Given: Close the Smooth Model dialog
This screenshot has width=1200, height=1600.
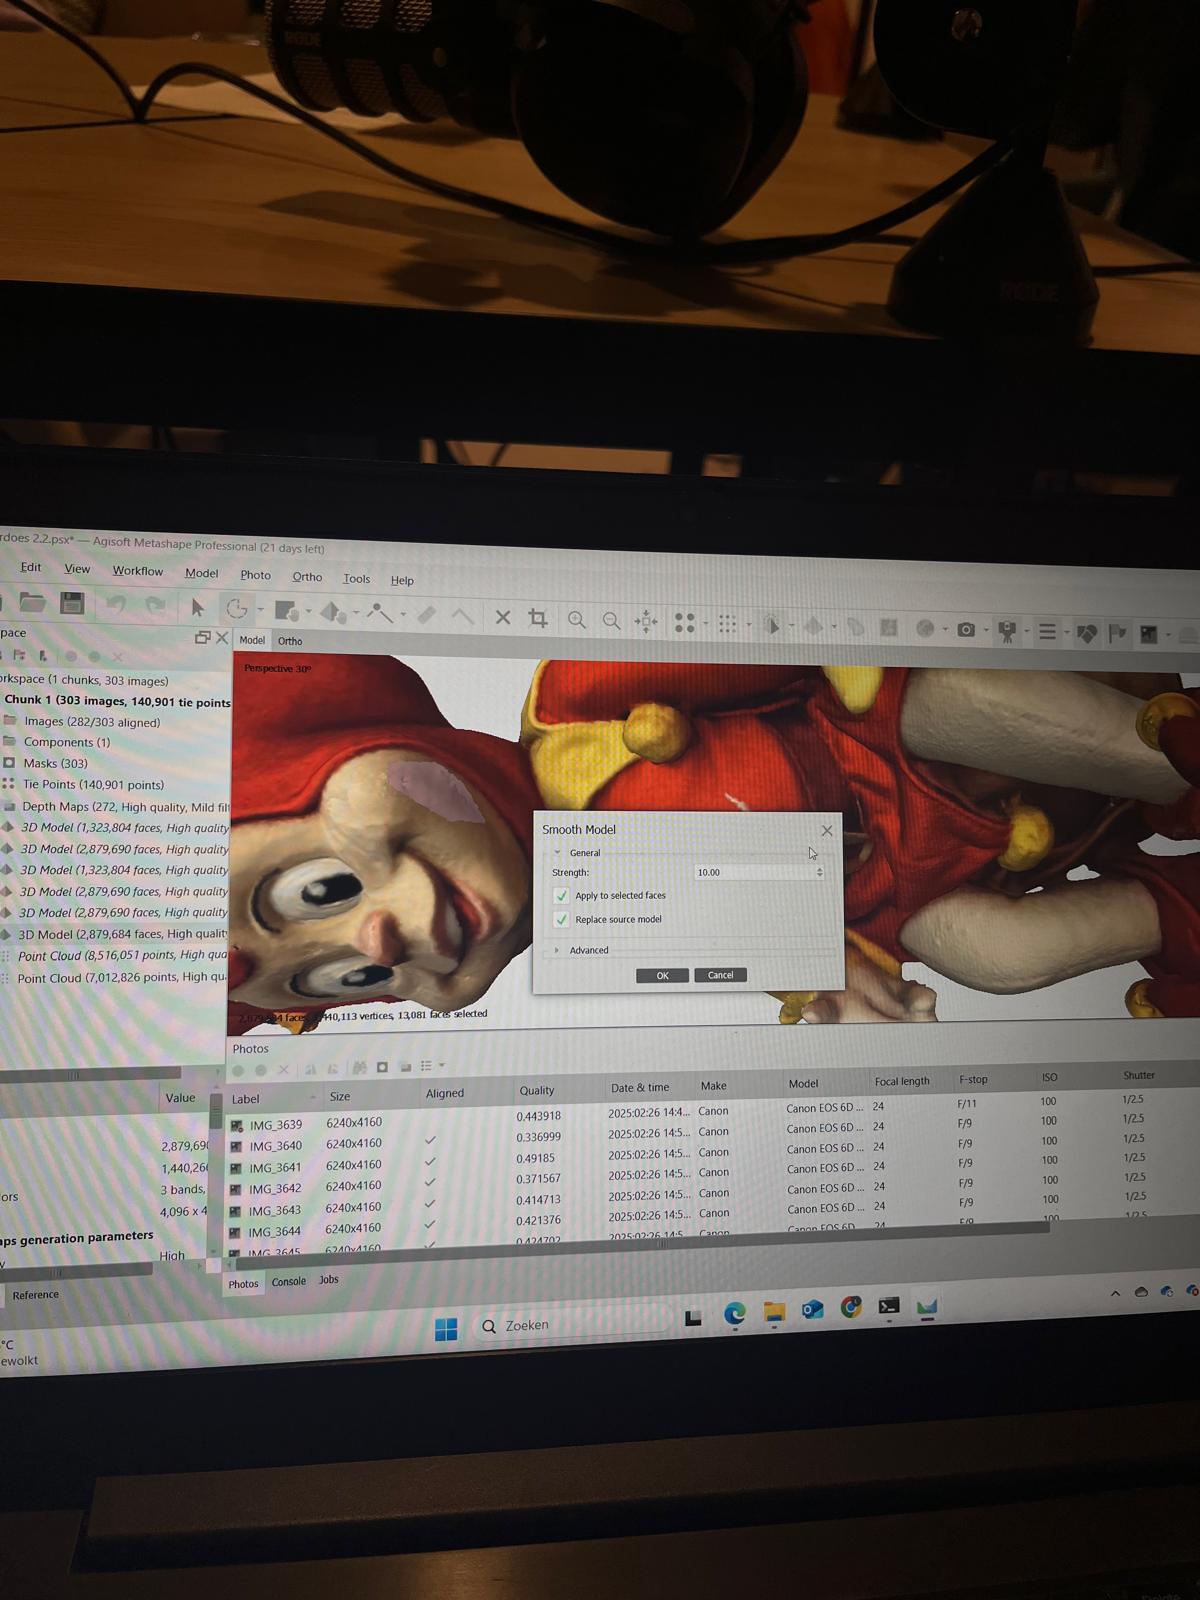Looking at the screenshot, I should coord(827,830).
